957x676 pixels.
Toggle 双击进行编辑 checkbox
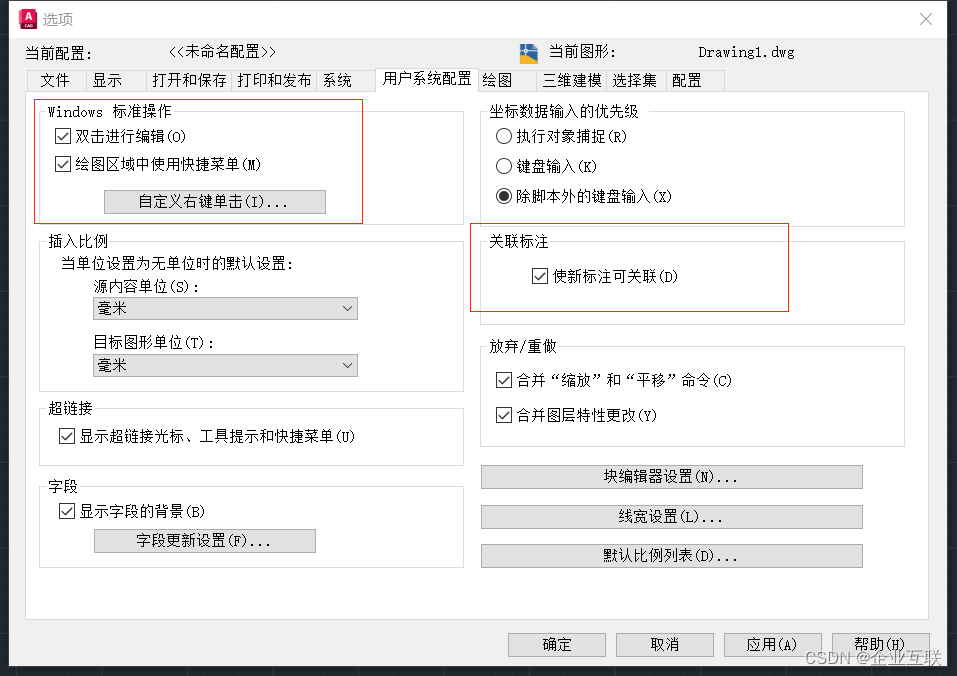(63, 136)
